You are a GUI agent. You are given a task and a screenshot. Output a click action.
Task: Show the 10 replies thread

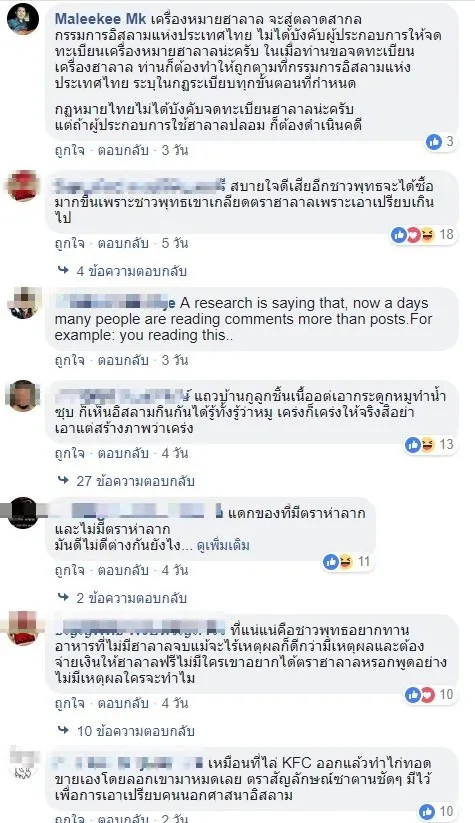point(126,731)
